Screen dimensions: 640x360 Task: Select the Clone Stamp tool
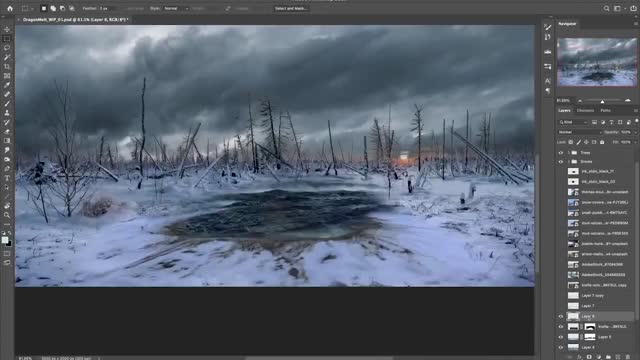point(7,113)
